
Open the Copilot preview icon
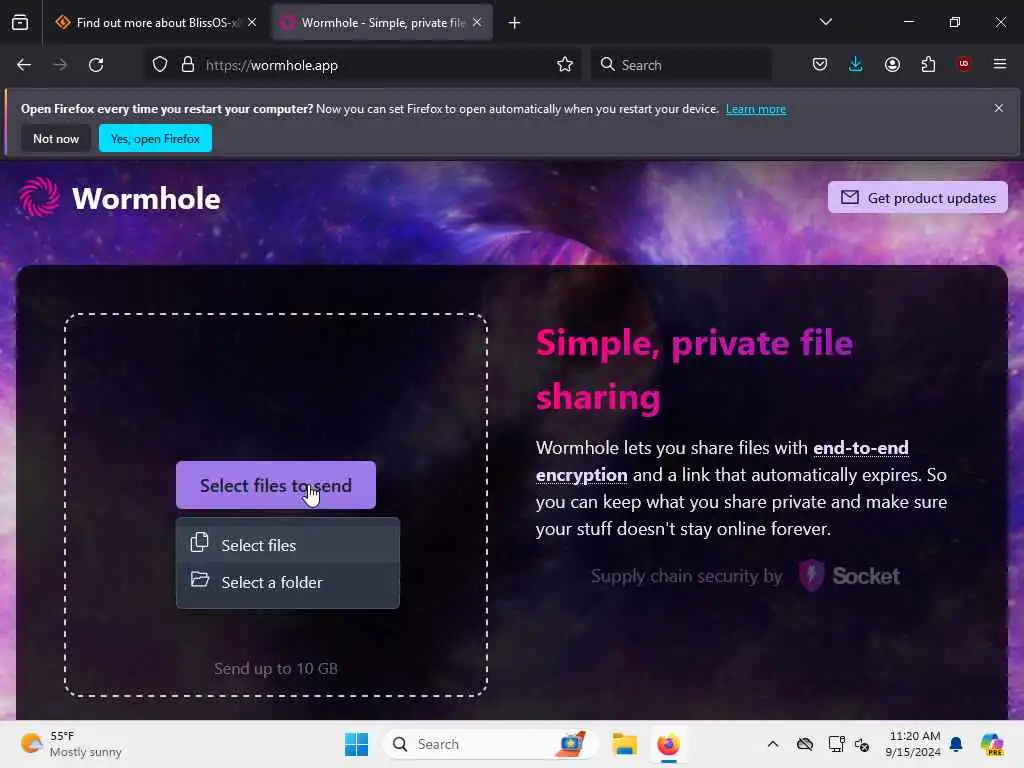coord(991,744)
